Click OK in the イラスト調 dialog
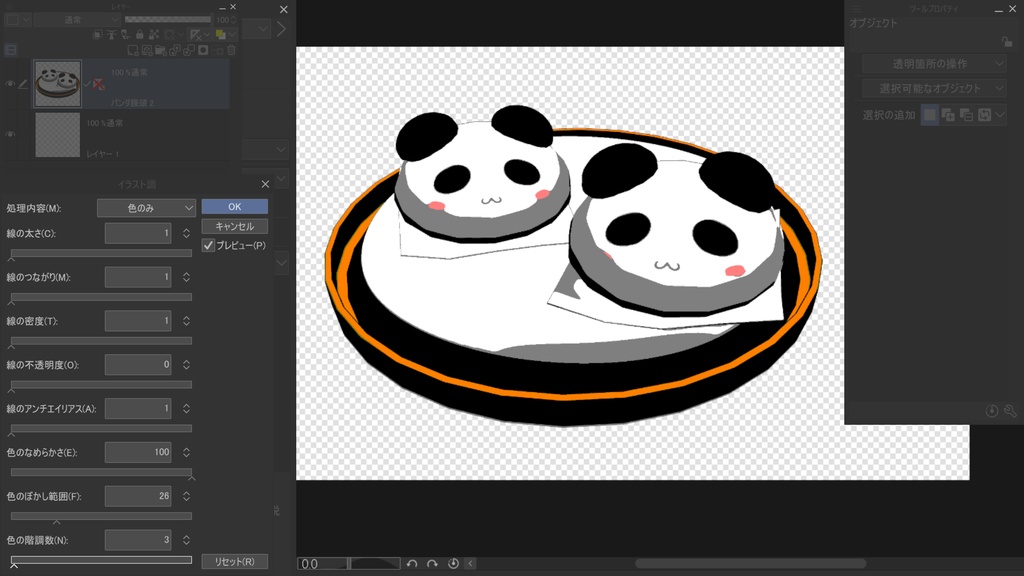The height and width of the screenshot is (576, 1024). point(234,206)
